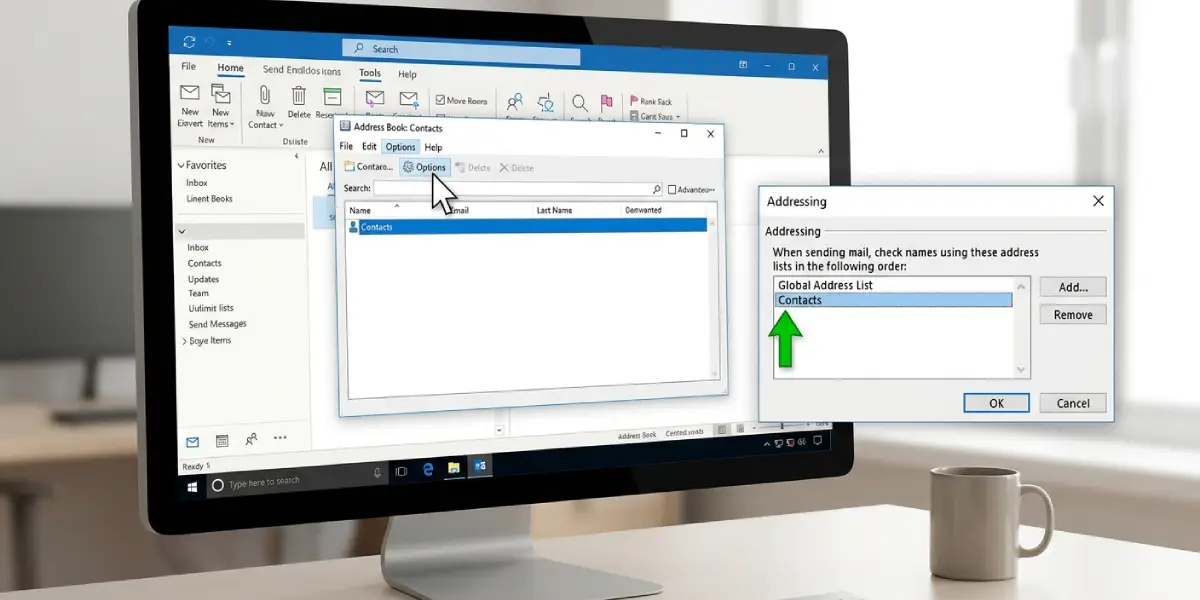
Task: Click the Rank Fack flag item
Action: tap(651, 101)
